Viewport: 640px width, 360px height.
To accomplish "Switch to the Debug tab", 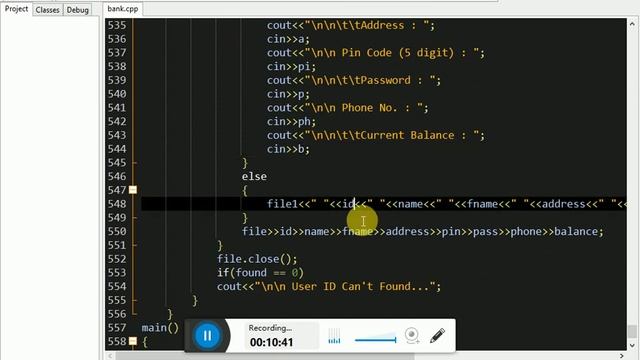I will point(78,10).
